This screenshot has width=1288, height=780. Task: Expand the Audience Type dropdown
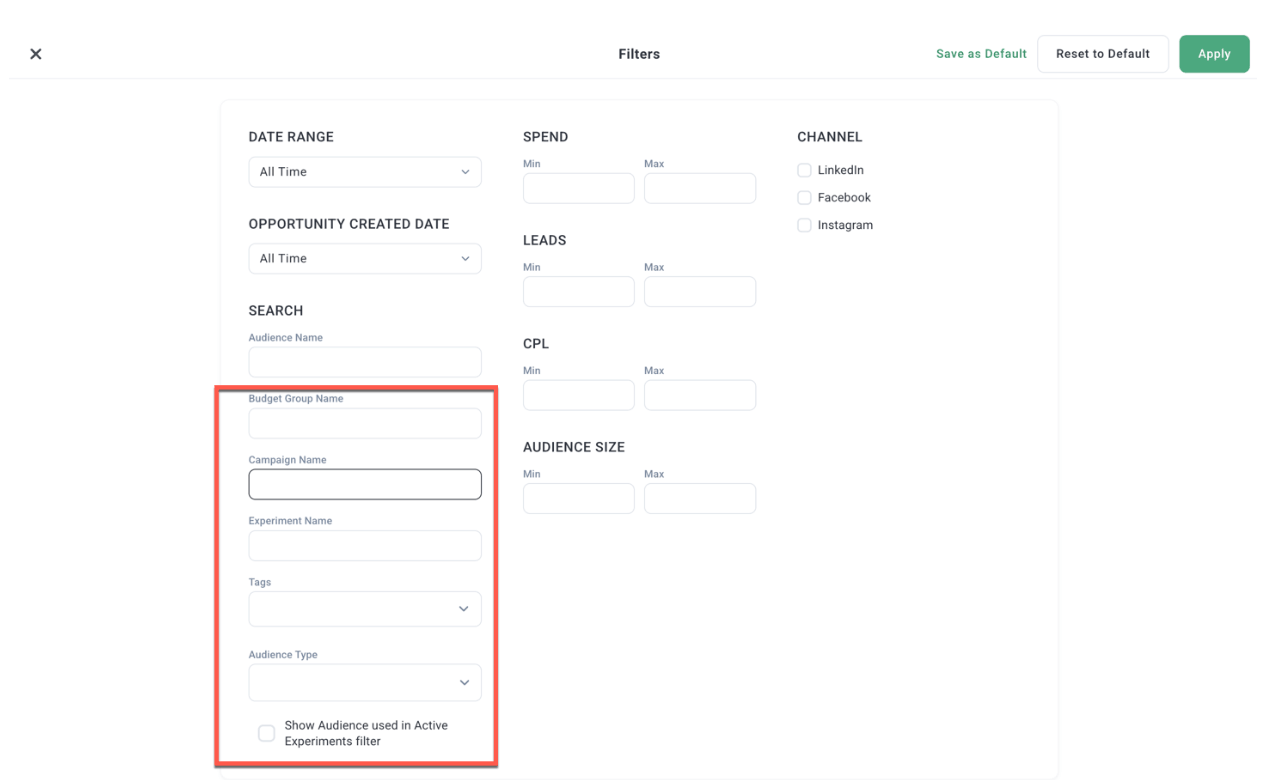coord(364,681)
